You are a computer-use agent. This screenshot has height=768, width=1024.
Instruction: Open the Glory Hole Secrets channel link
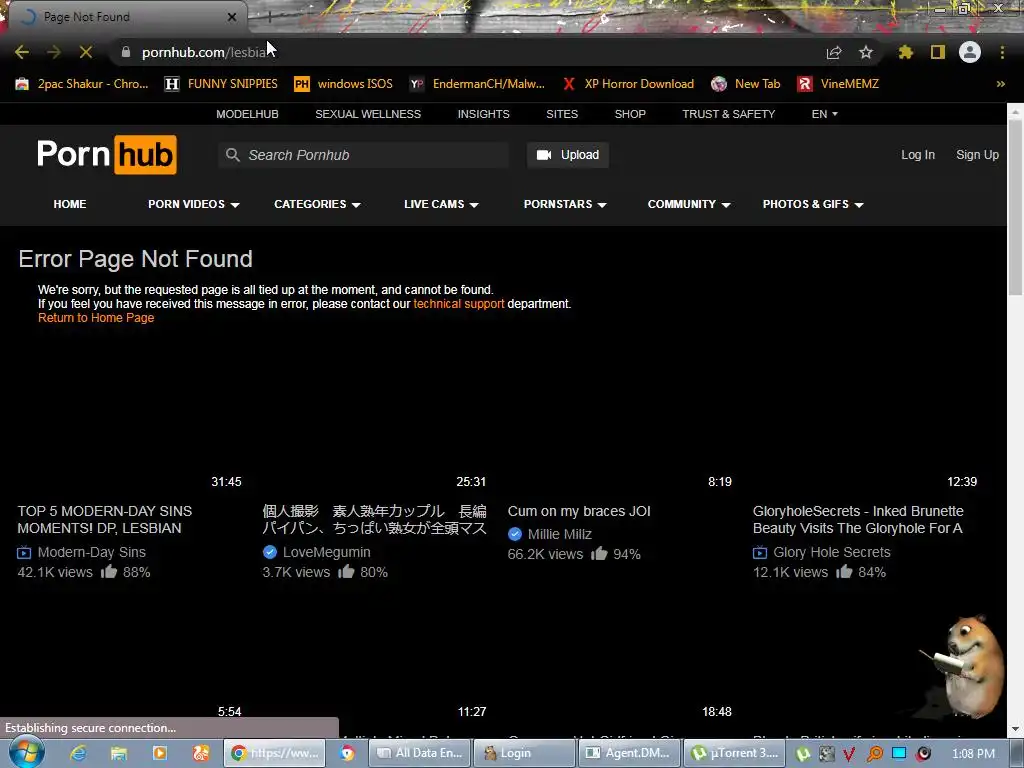click(831, 552)
